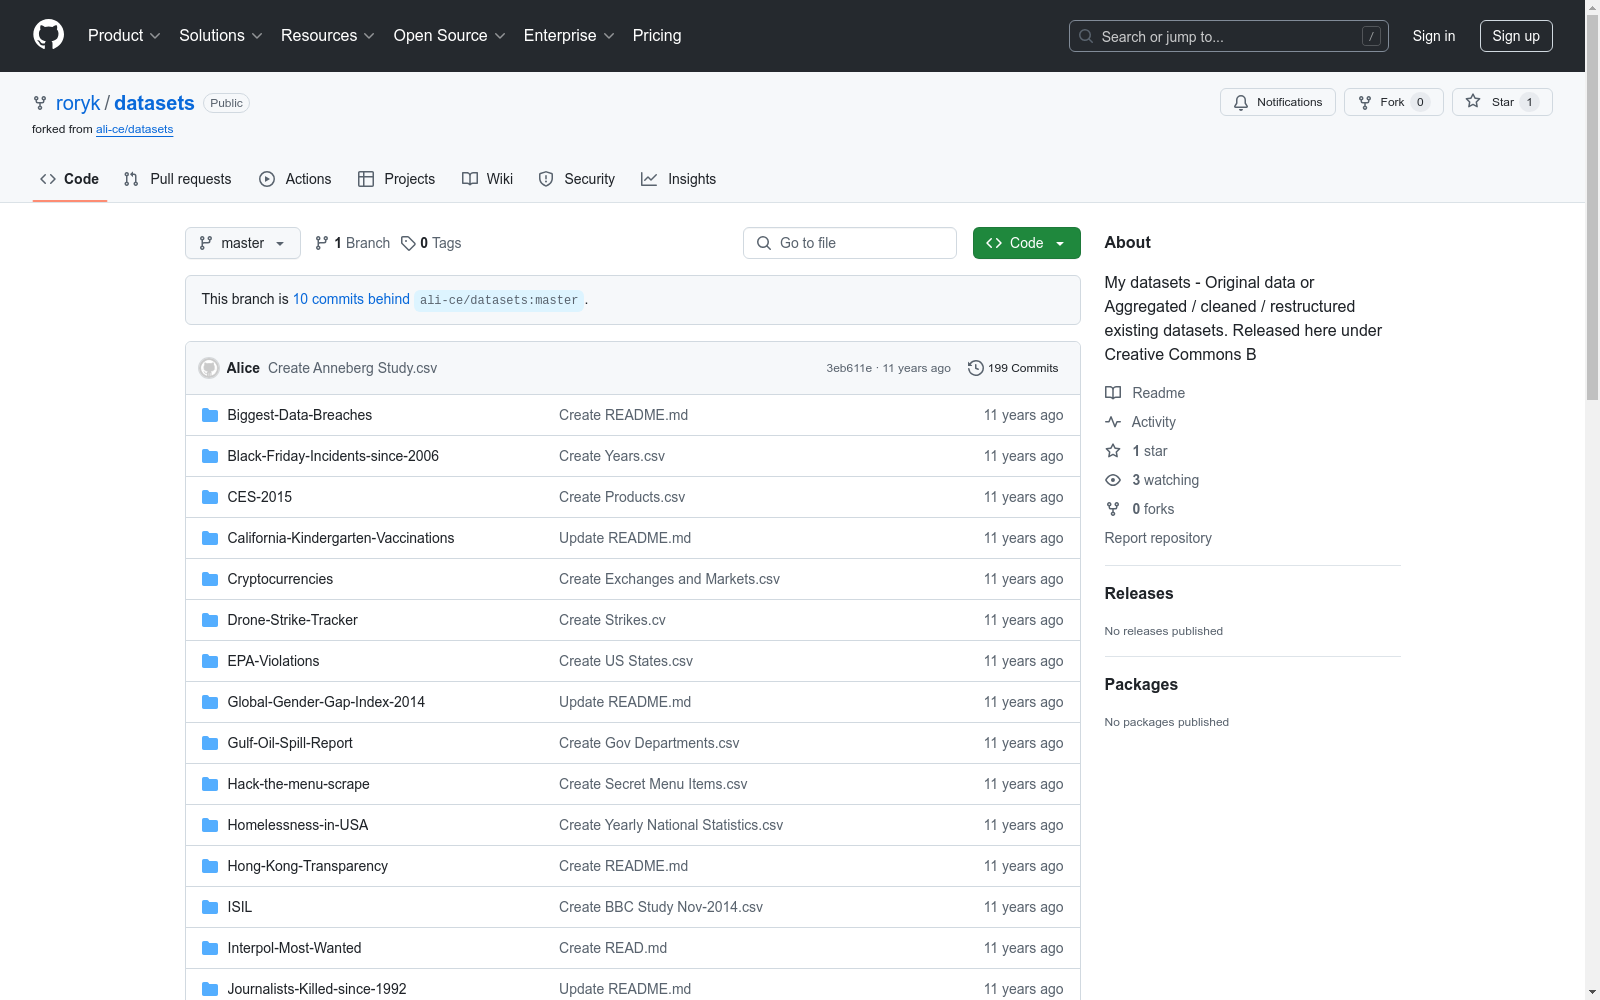1600x1000 pixels.
Task: Click the slash shortcut key icon in search
Action: 1371,36
